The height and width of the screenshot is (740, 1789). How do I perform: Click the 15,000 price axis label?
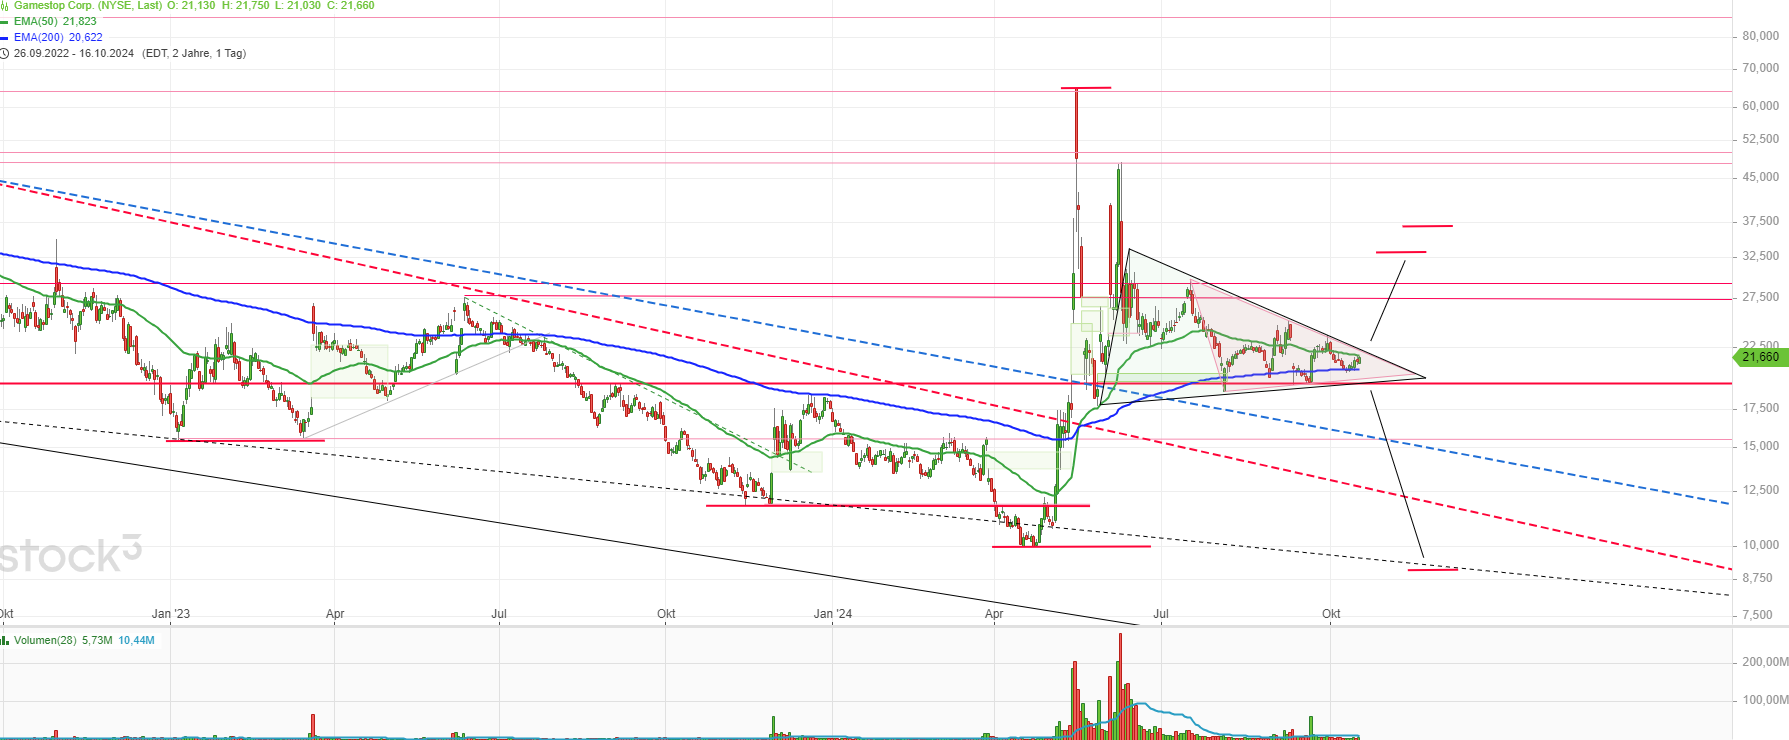tap(1761, 446)
